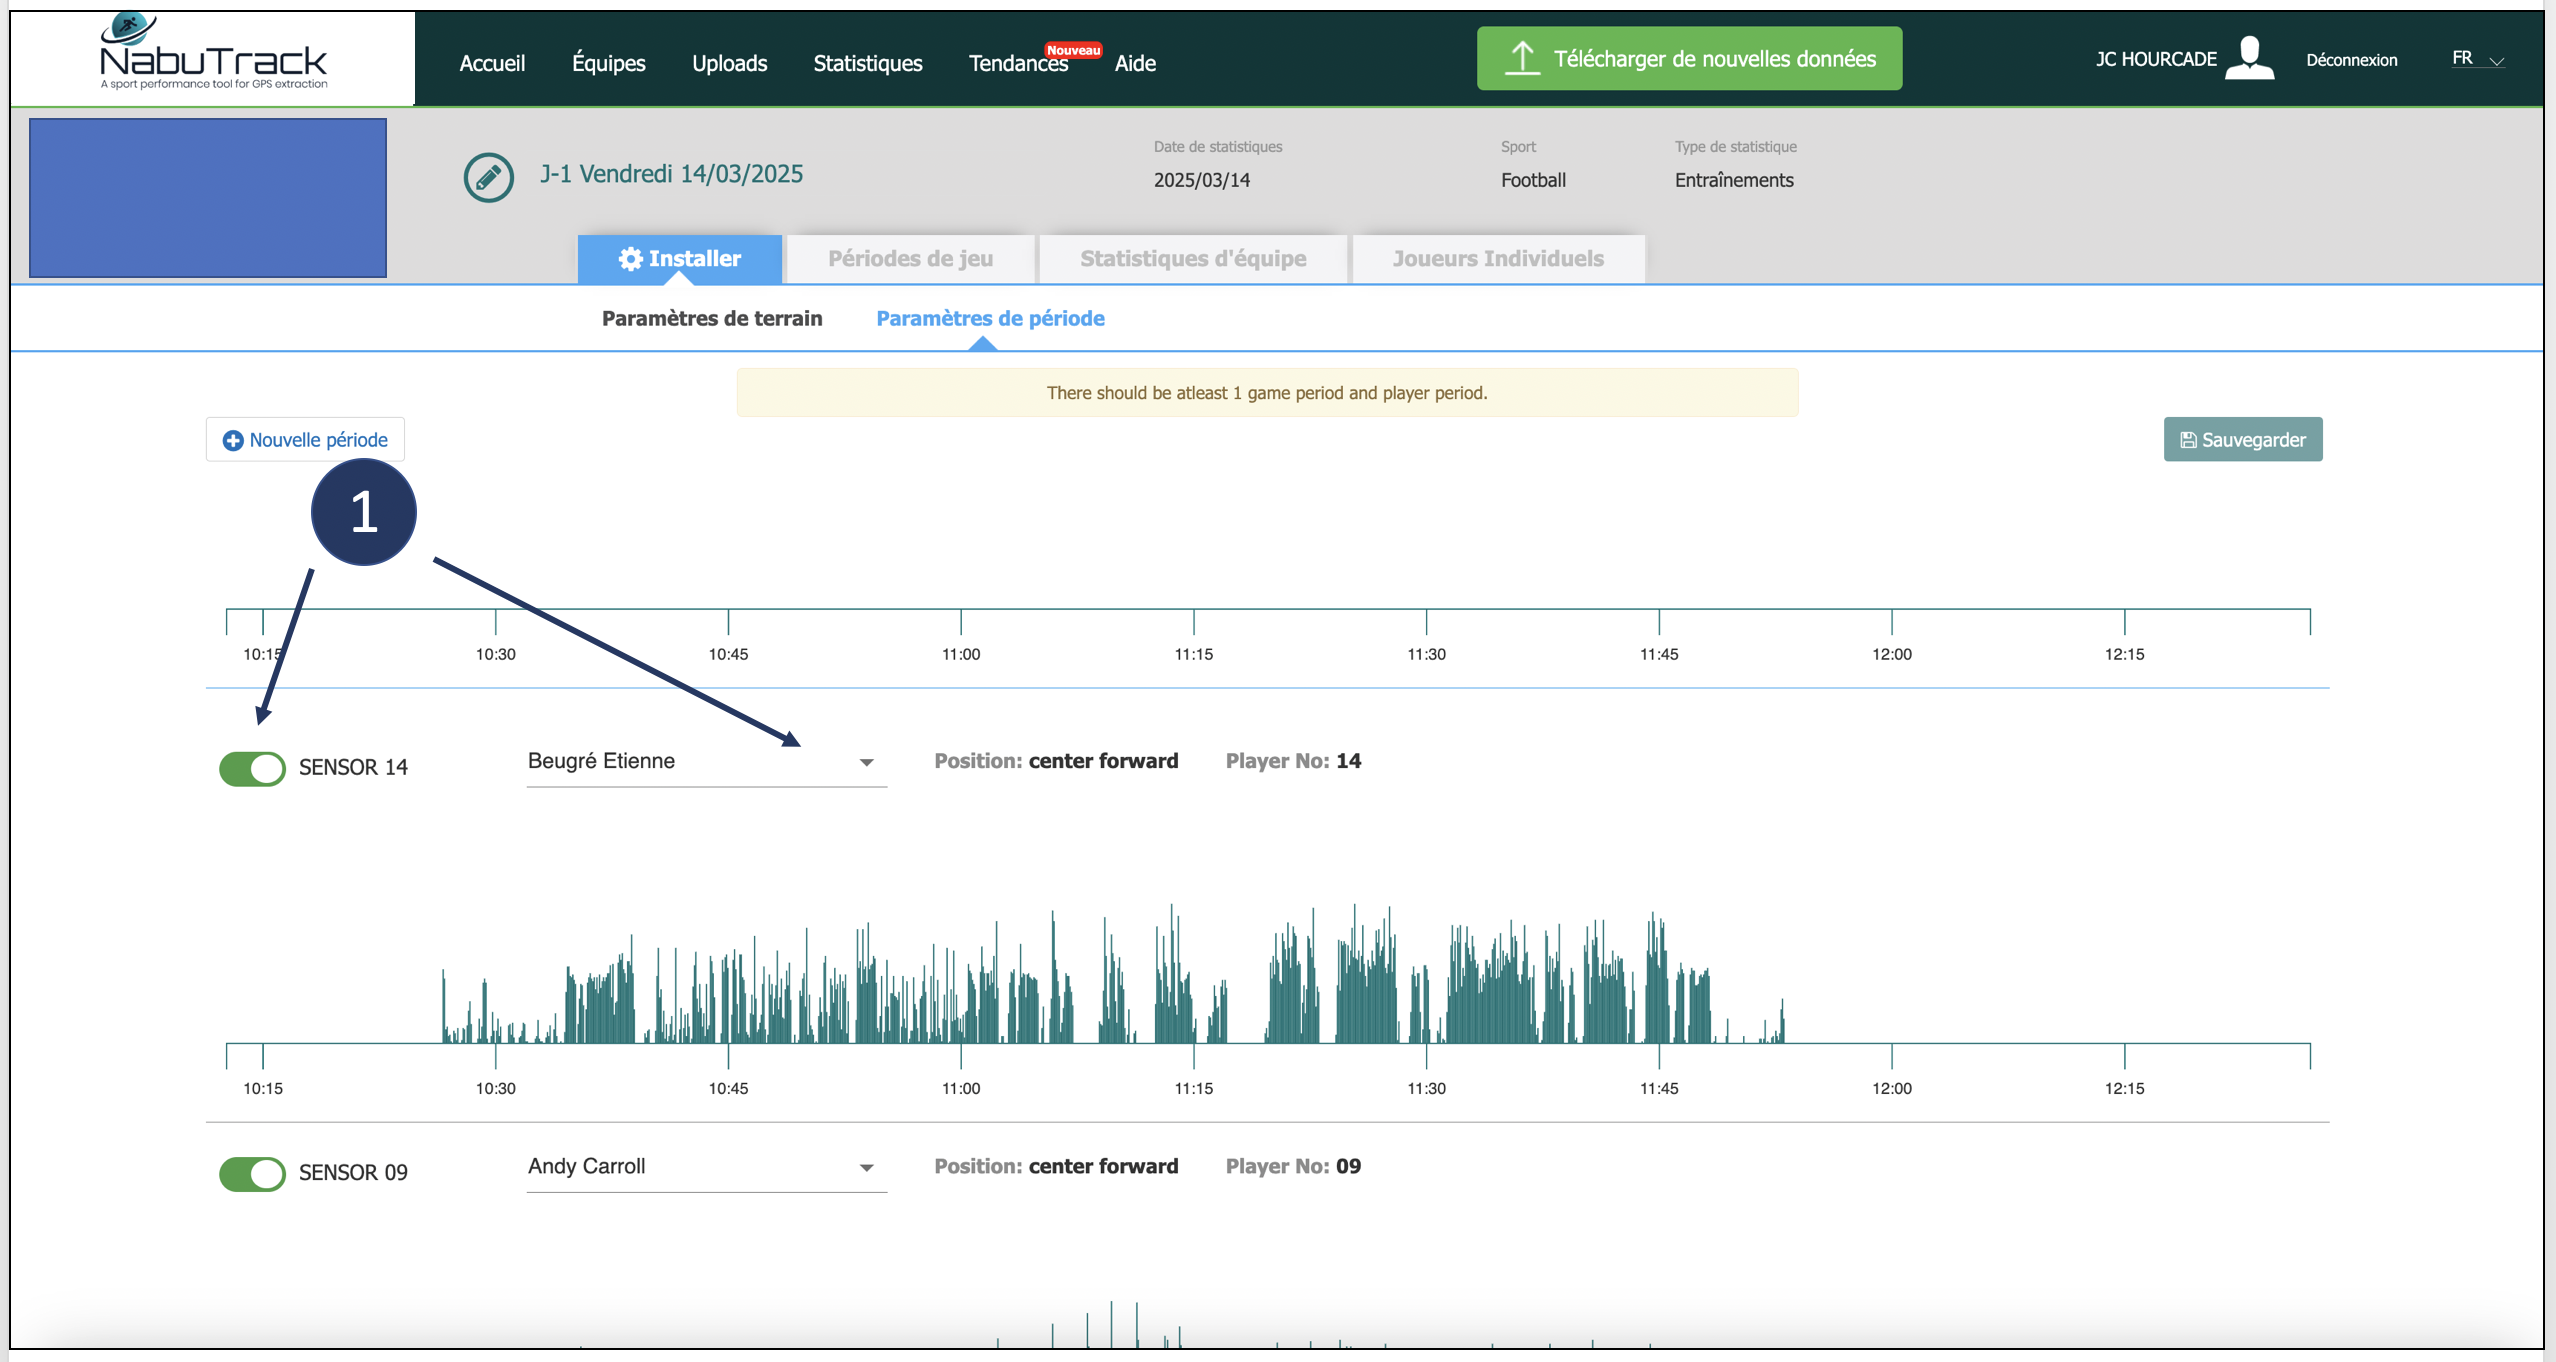Switch to Statistiques d'équipe tab
Screen dimensions: 2556x1362
pyautogui.click(x=1193, y=259)
